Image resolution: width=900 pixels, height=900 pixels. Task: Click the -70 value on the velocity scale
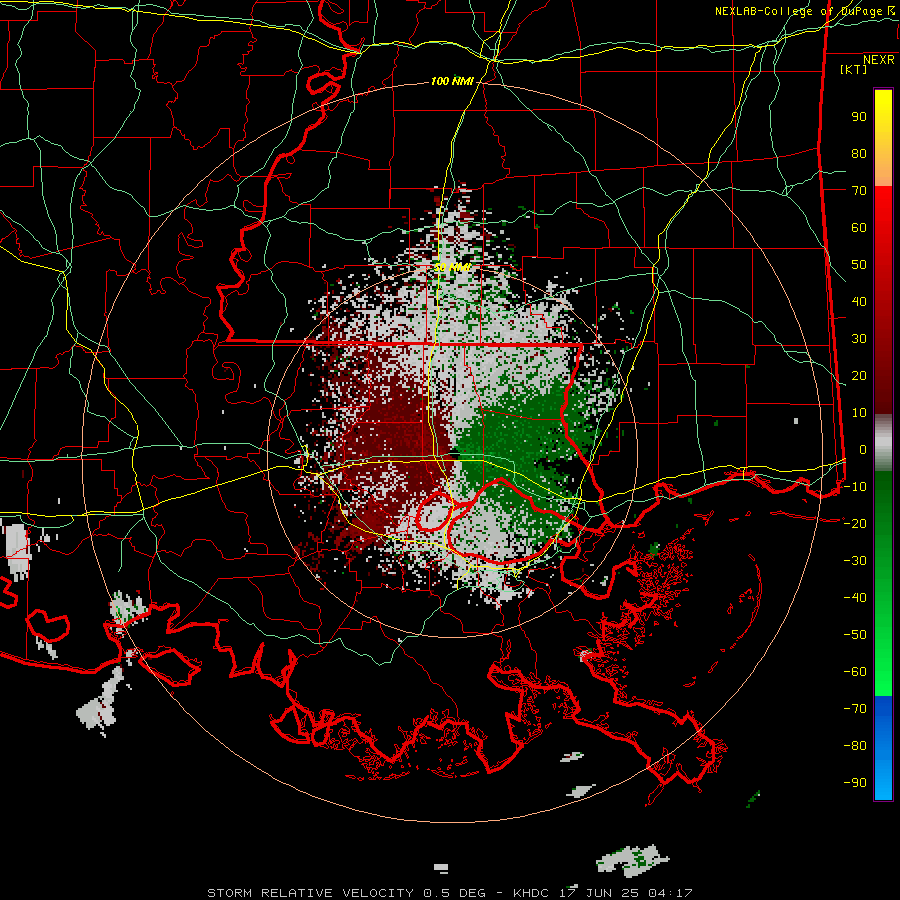855,709
